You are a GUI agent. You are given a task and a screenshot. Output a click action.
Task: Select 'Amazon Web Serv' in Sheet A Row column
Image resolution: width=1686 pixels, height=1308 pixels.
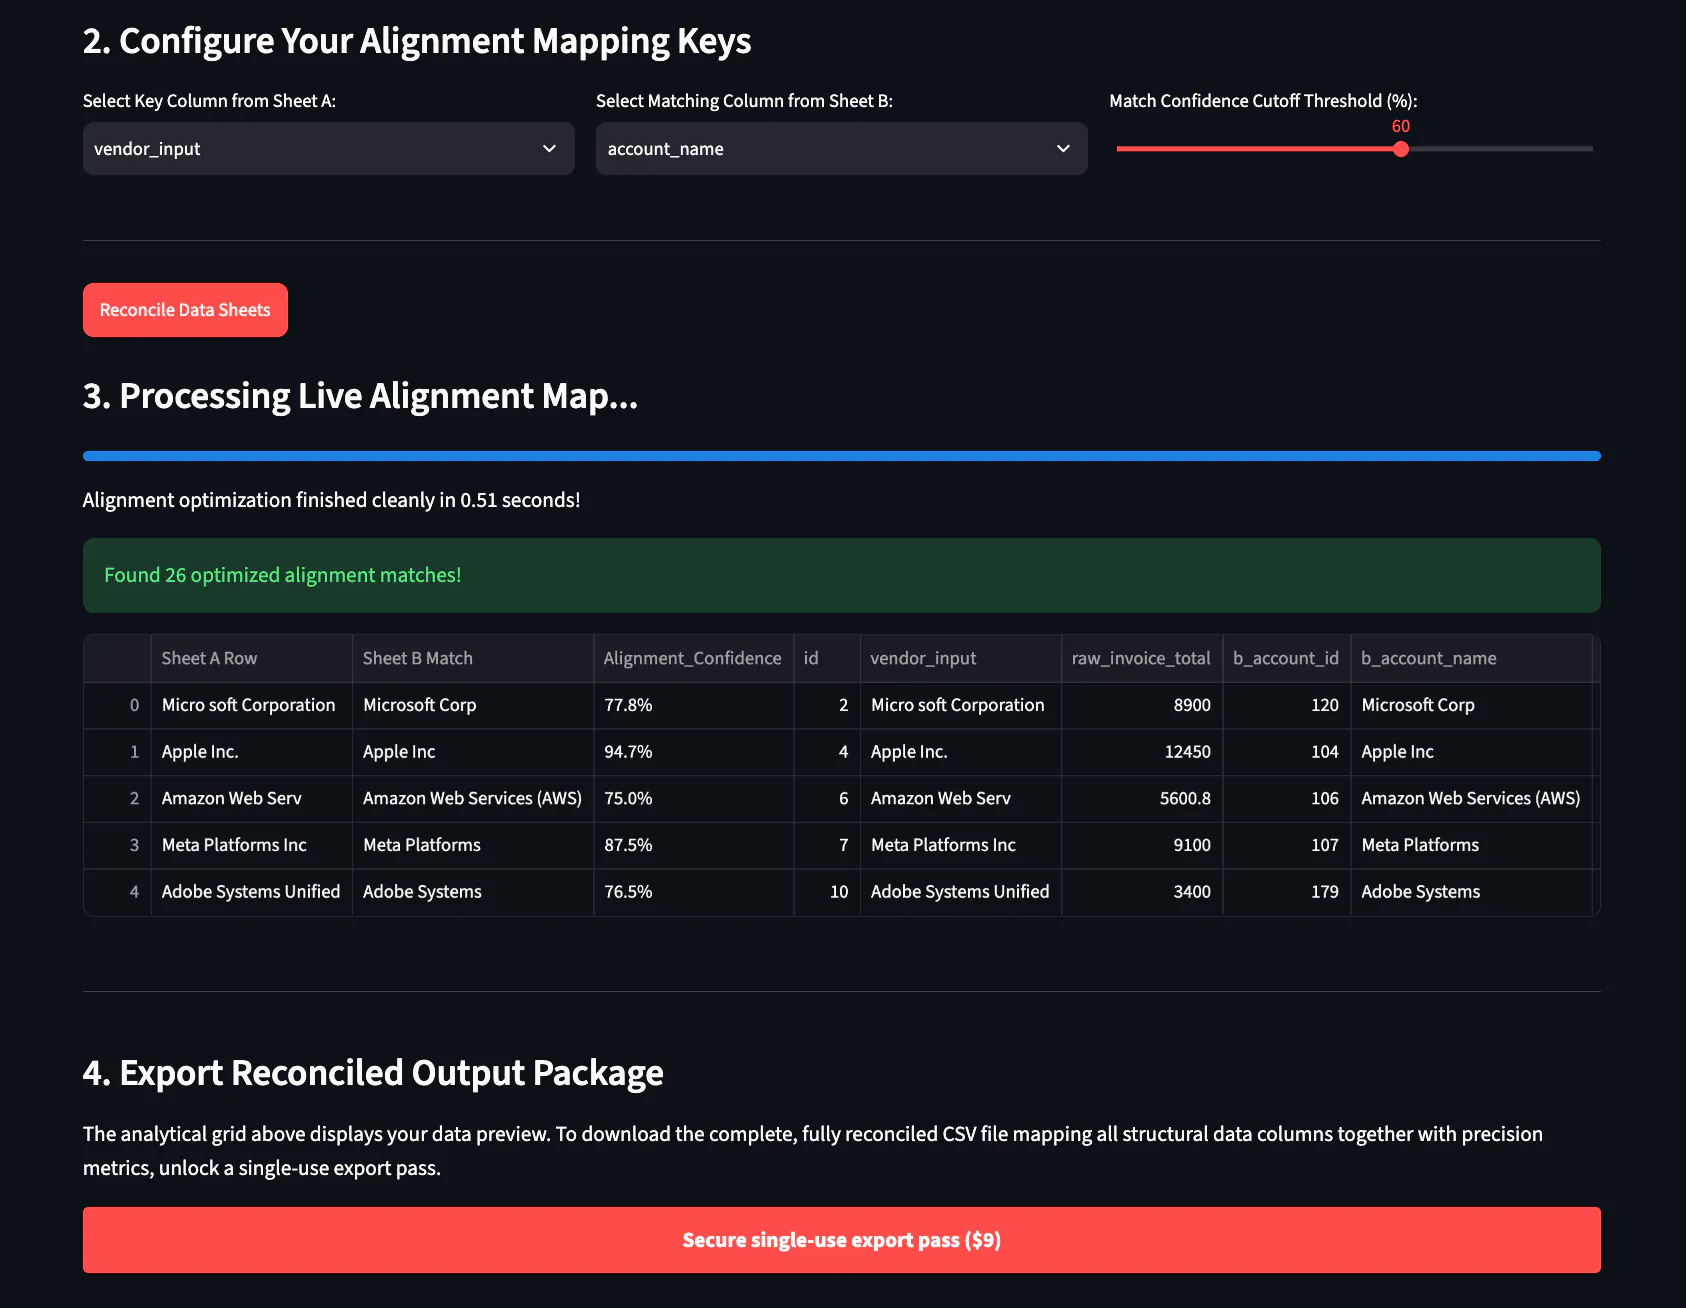pos(251,799)
